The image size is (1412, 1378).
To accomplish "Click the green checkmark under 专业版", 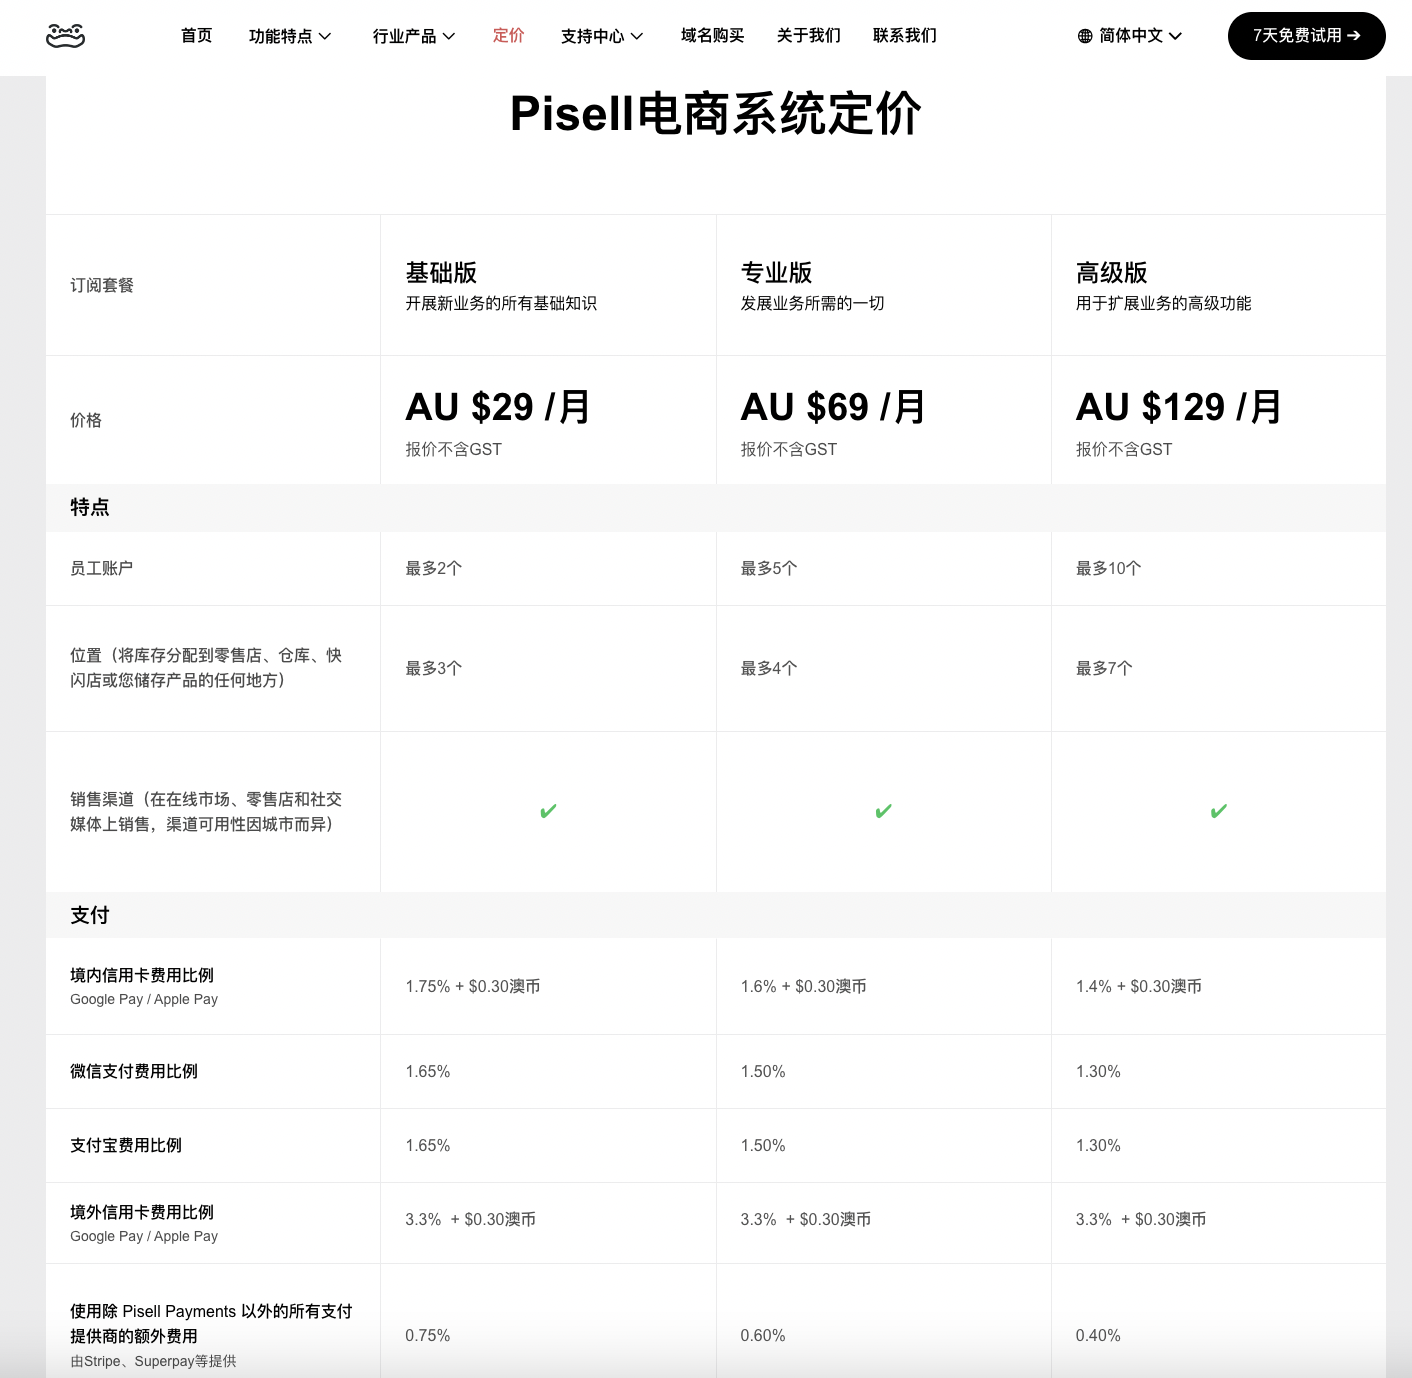I will [x=883, y=811].
